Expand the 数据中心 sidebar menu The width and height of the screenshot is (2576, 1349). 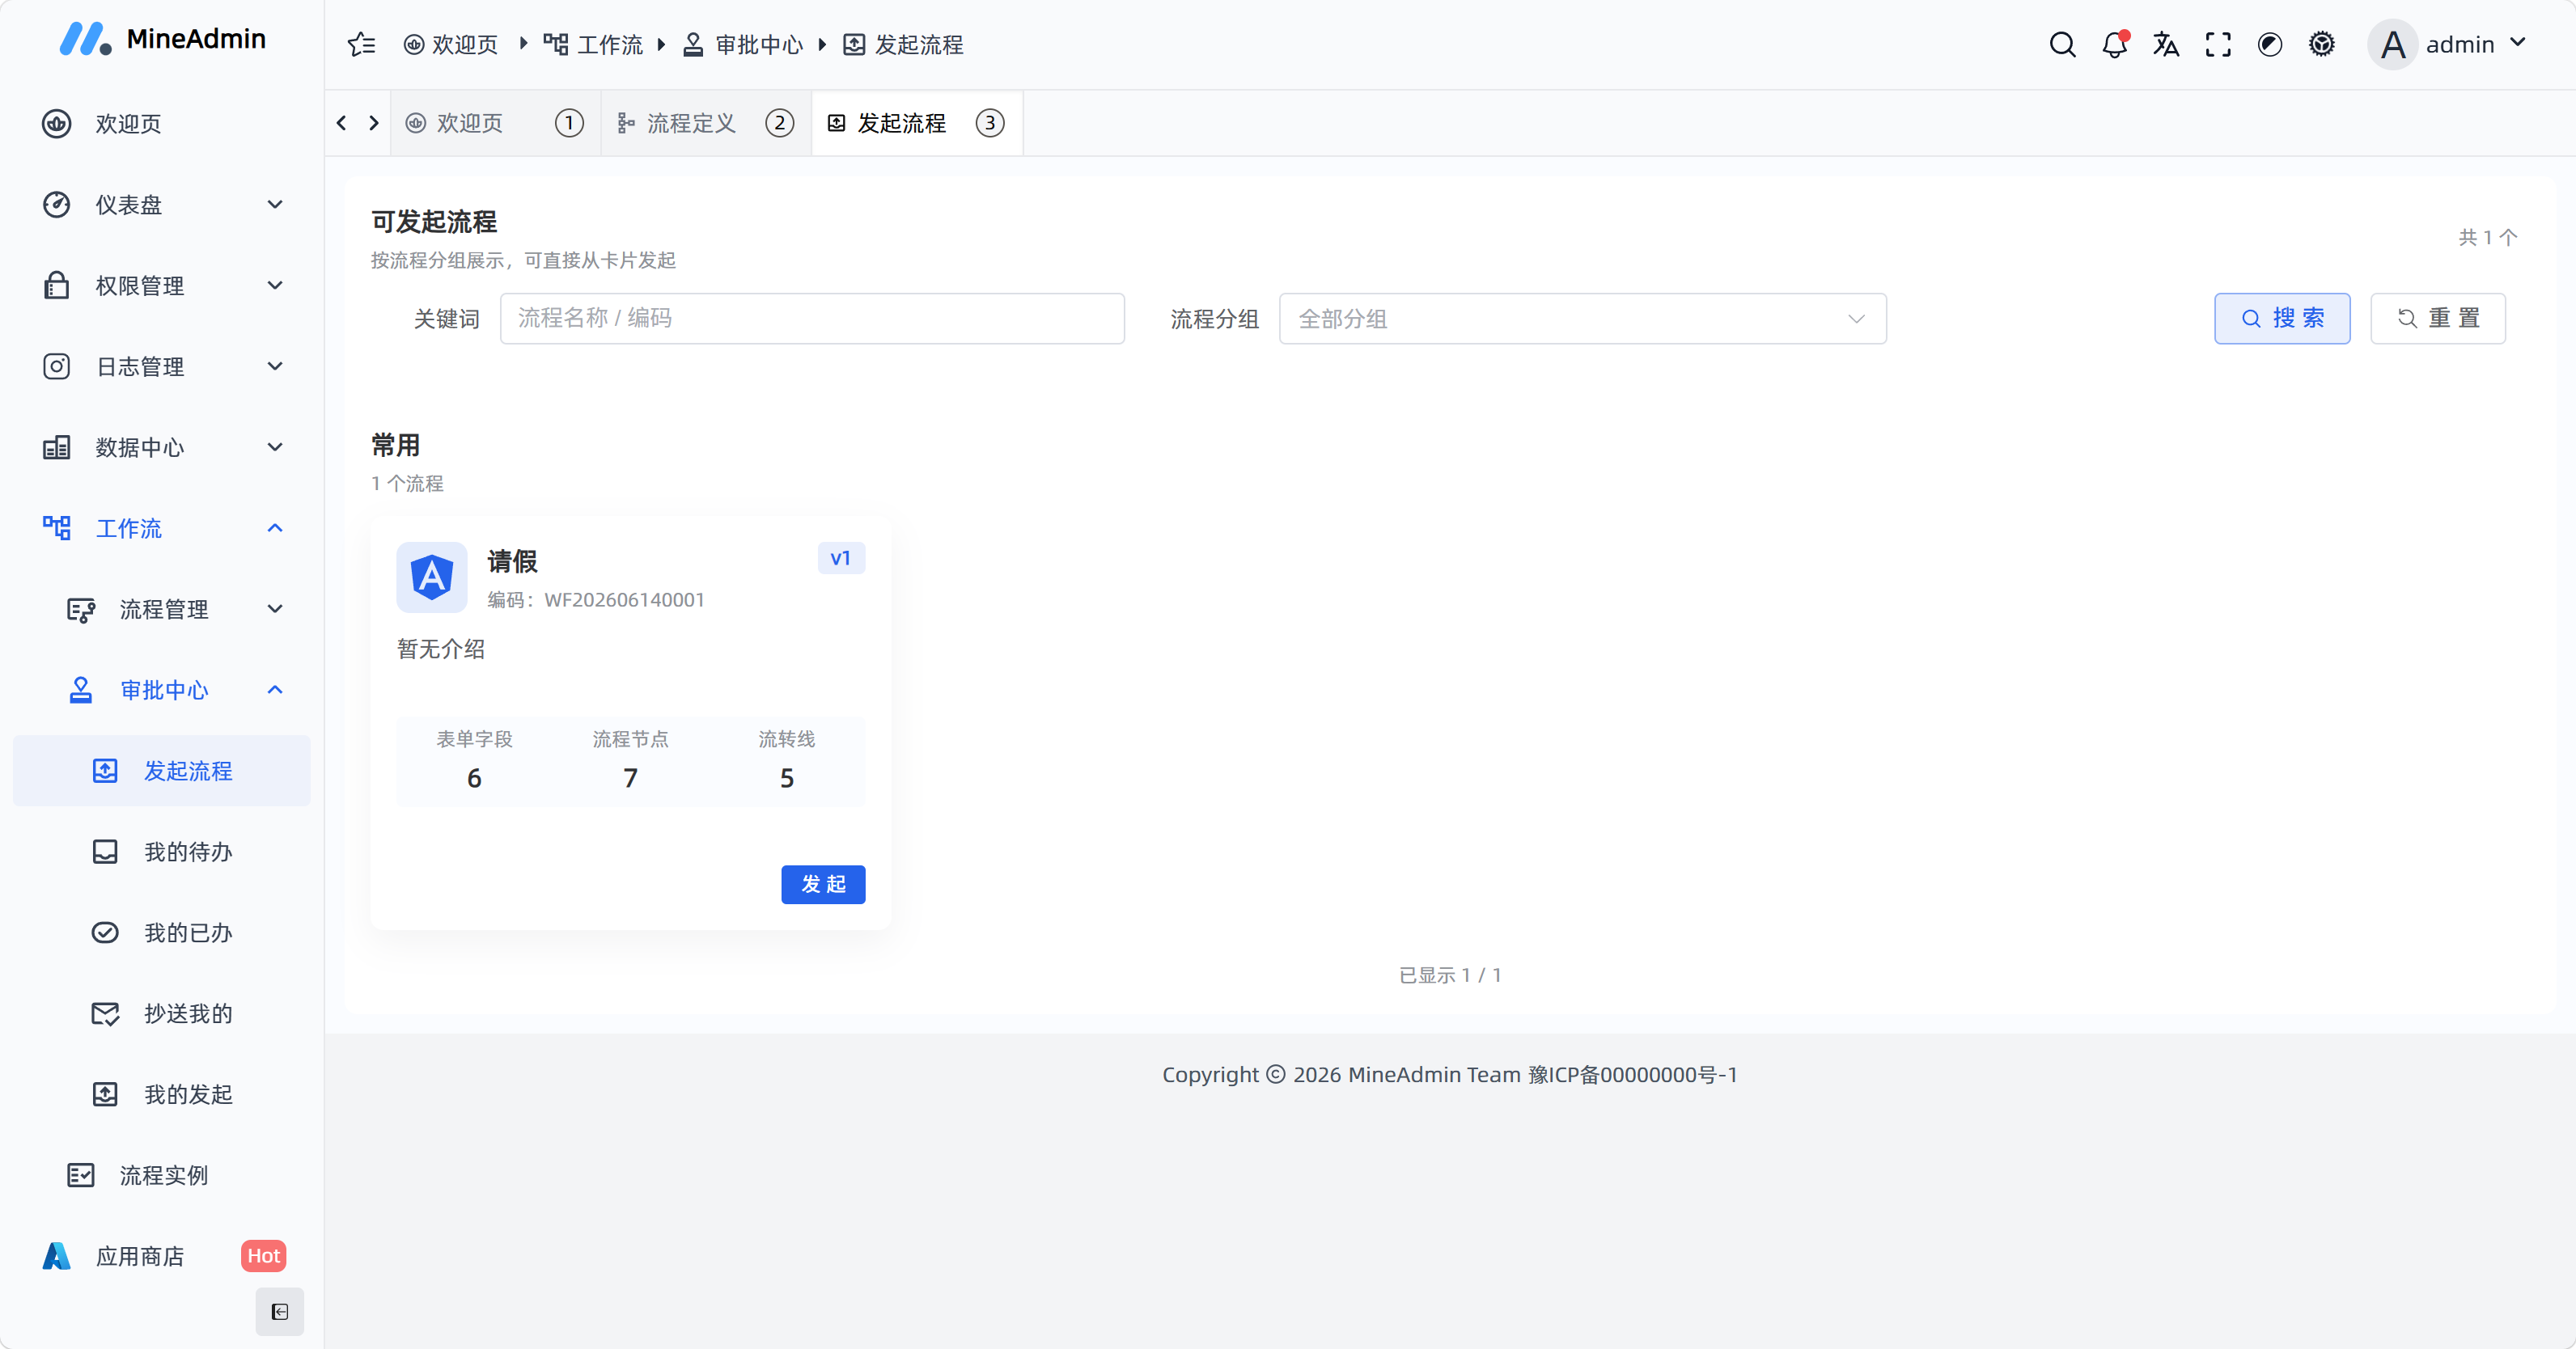click(x=162, y=447)
